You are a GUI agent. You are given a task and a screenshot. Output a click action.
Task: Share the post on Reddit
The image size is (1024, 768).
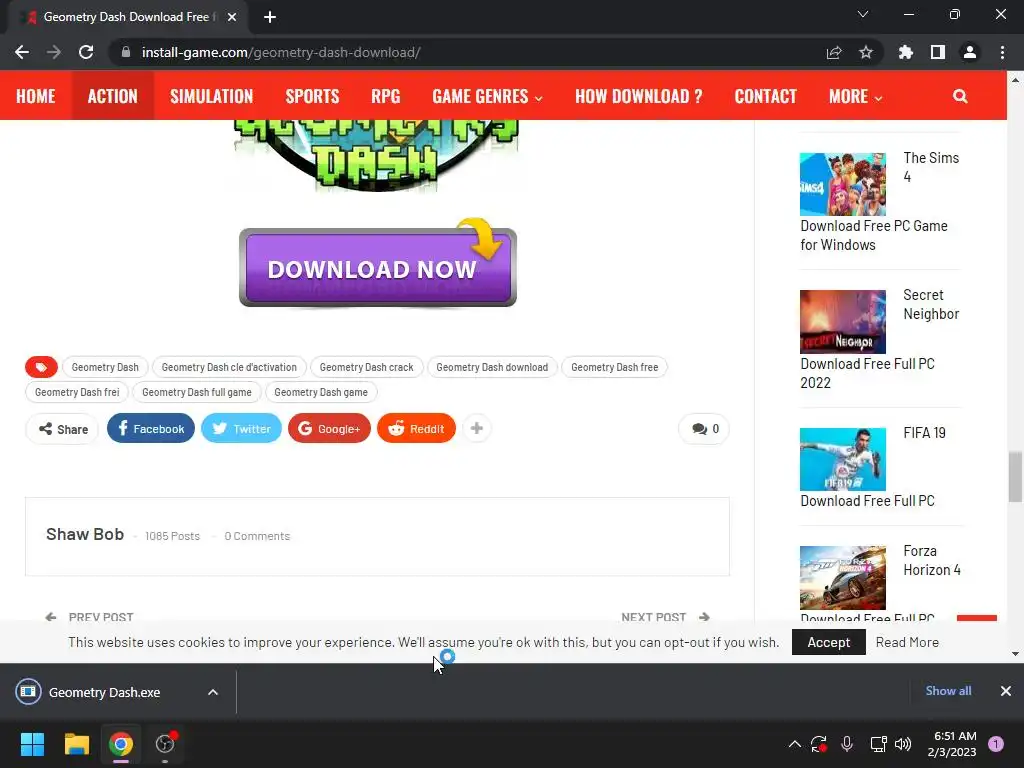pyautogui.click(x=416, y=428)
